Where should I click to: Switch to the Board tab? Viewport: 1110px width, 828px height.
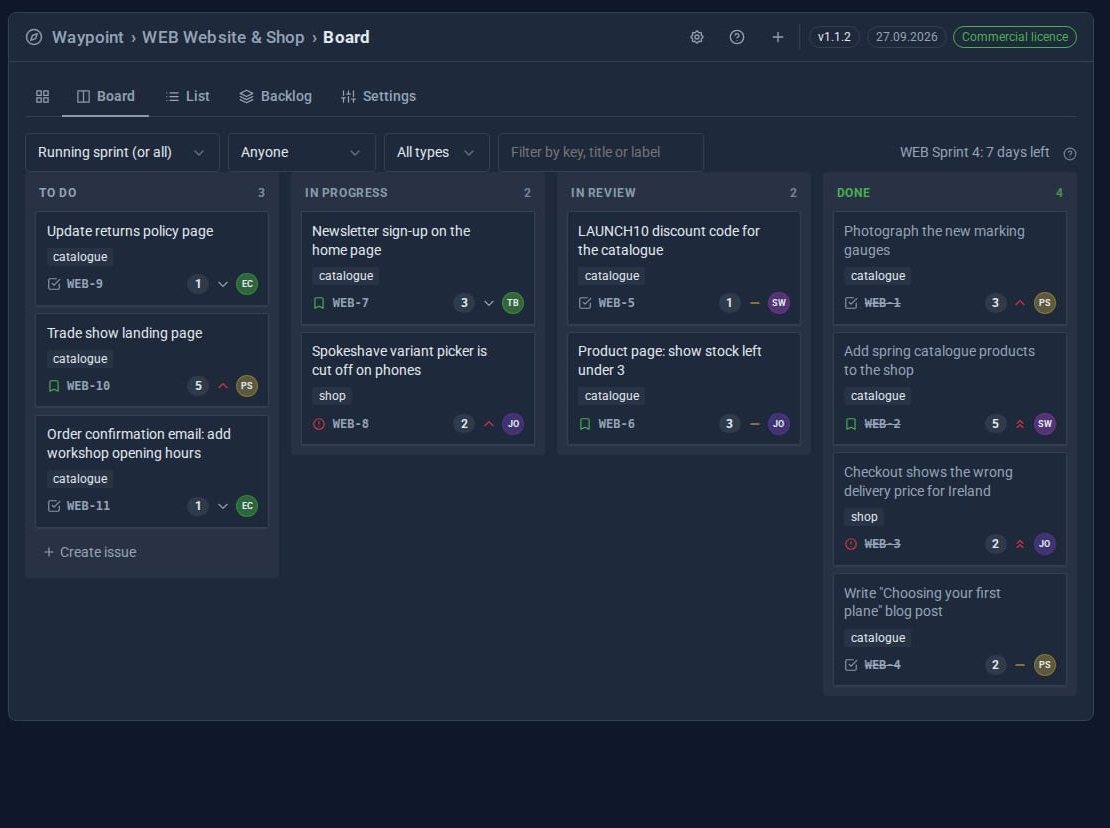105,96
